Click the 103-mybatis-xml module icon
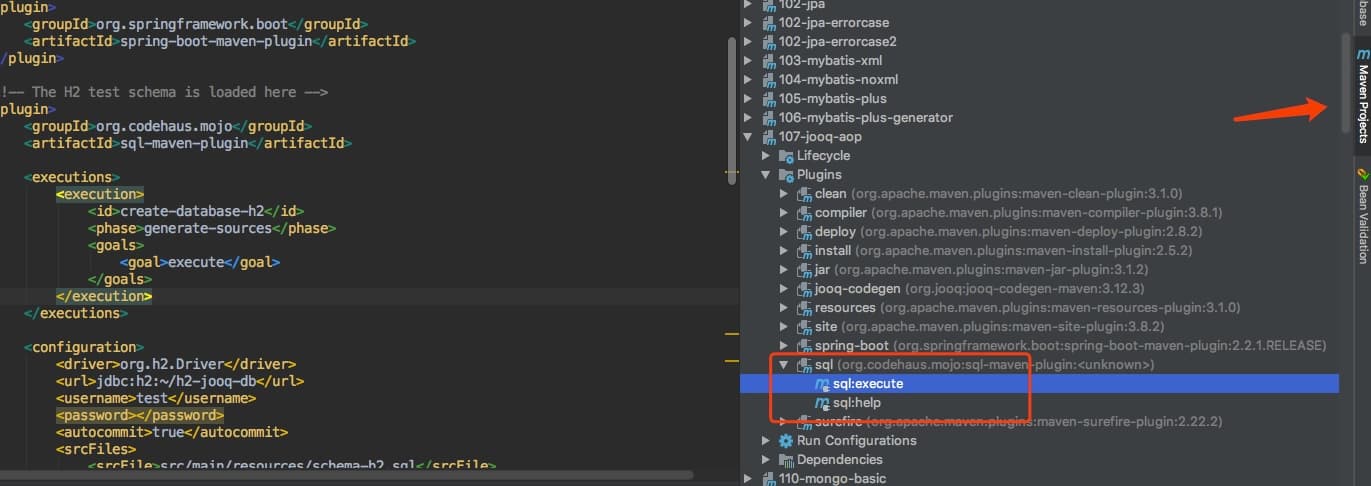 pos(769,61)
